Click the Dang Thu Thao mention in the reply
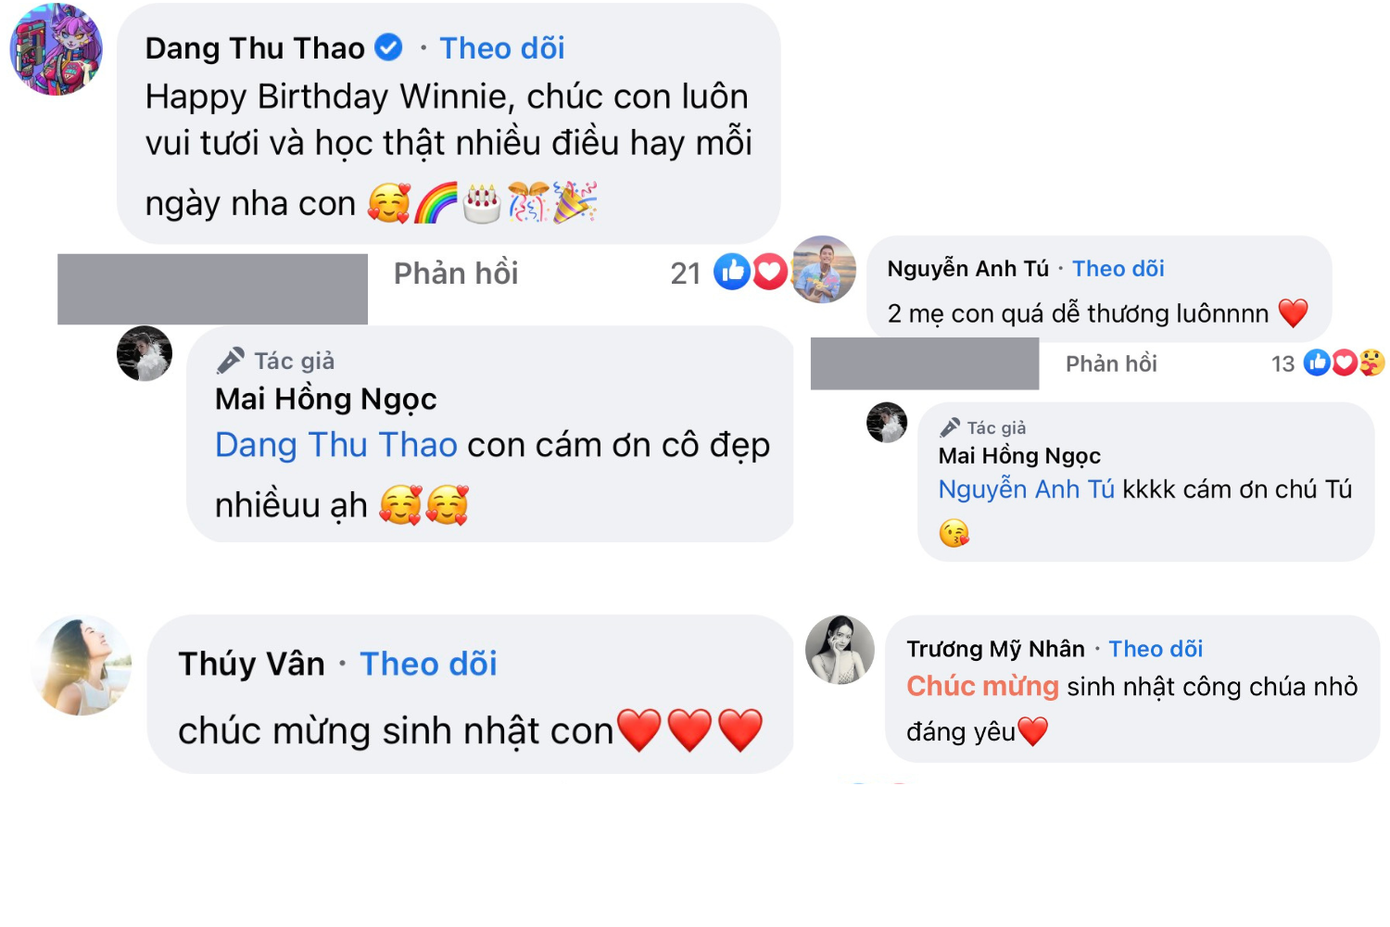Image resolution: width=1390 pixels, height=927 pixels. pos(335,445)
